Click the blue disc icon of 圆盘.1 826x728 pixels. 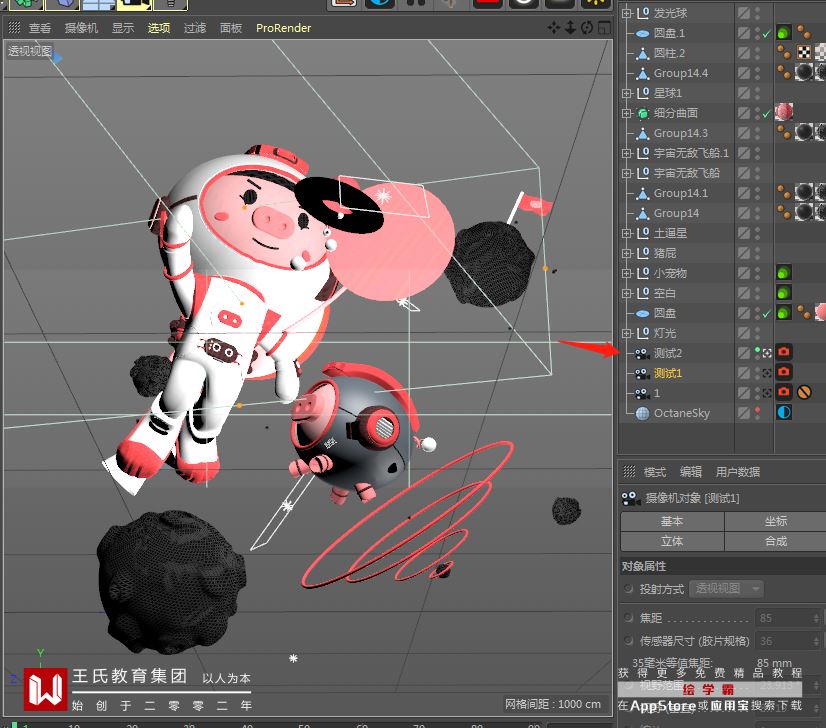point(642,34)
